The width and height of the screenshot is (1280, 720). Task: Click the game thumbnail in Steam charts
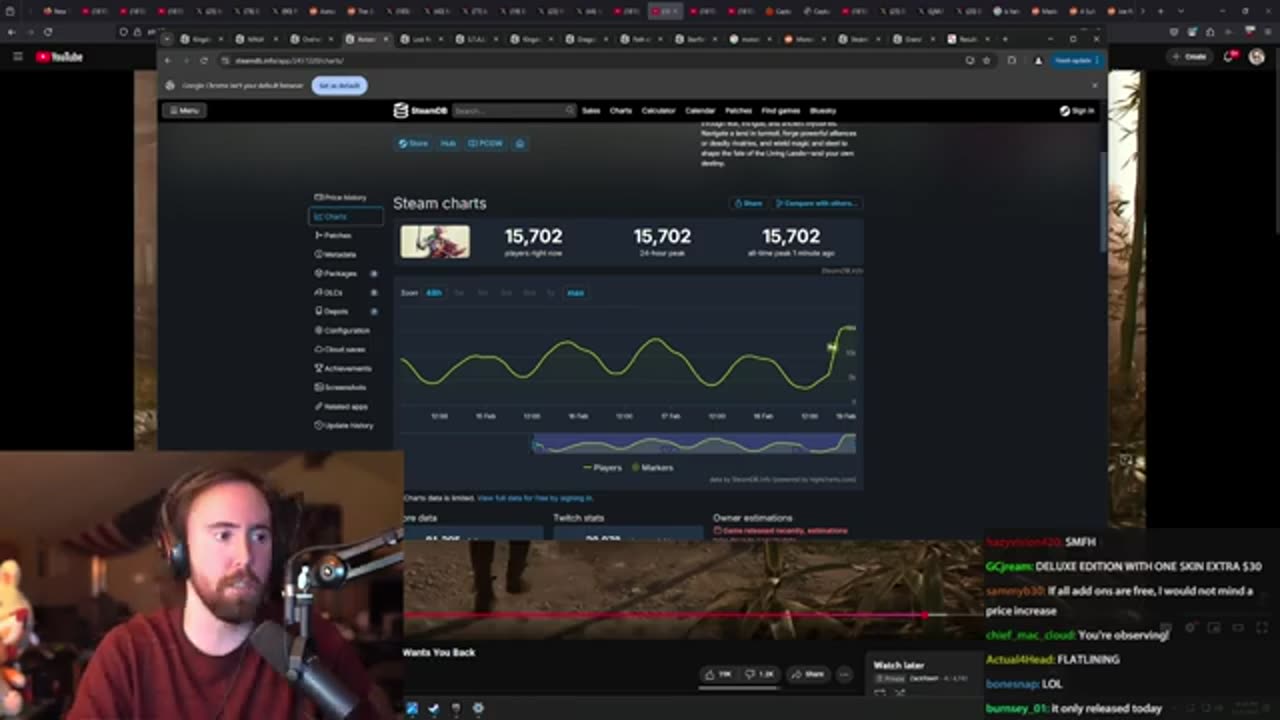tap(435, 242)
